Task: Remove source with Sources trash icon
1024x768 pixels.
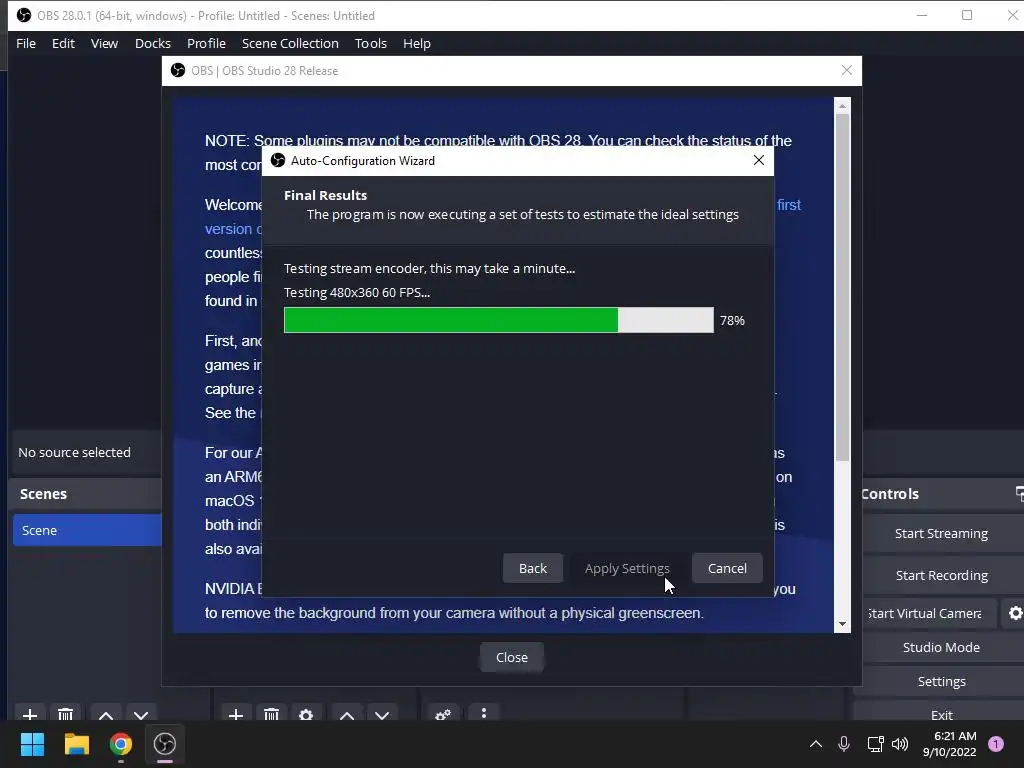Action: click(272, 714)
